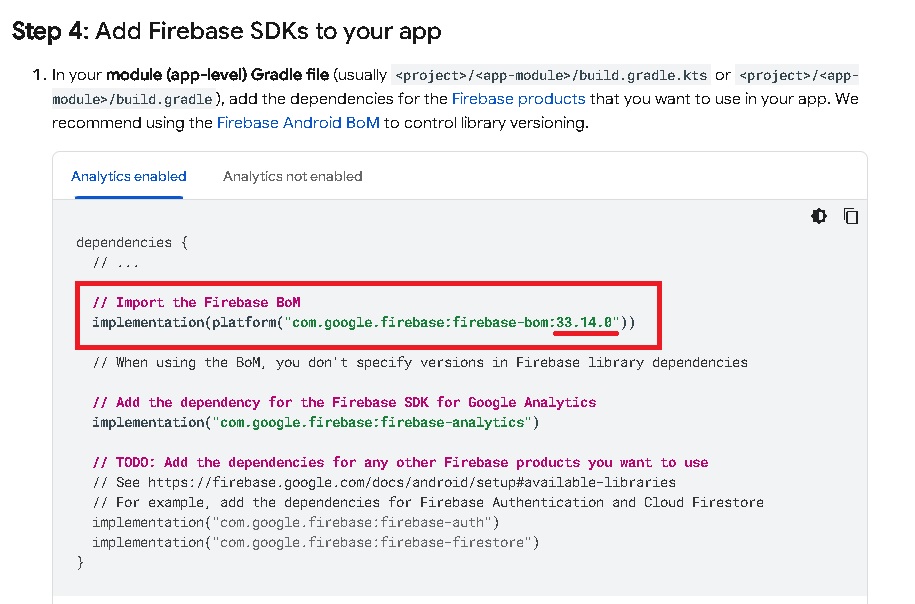
Task: Click the underlined 33.14.0 version number
Action: (584, 322)
